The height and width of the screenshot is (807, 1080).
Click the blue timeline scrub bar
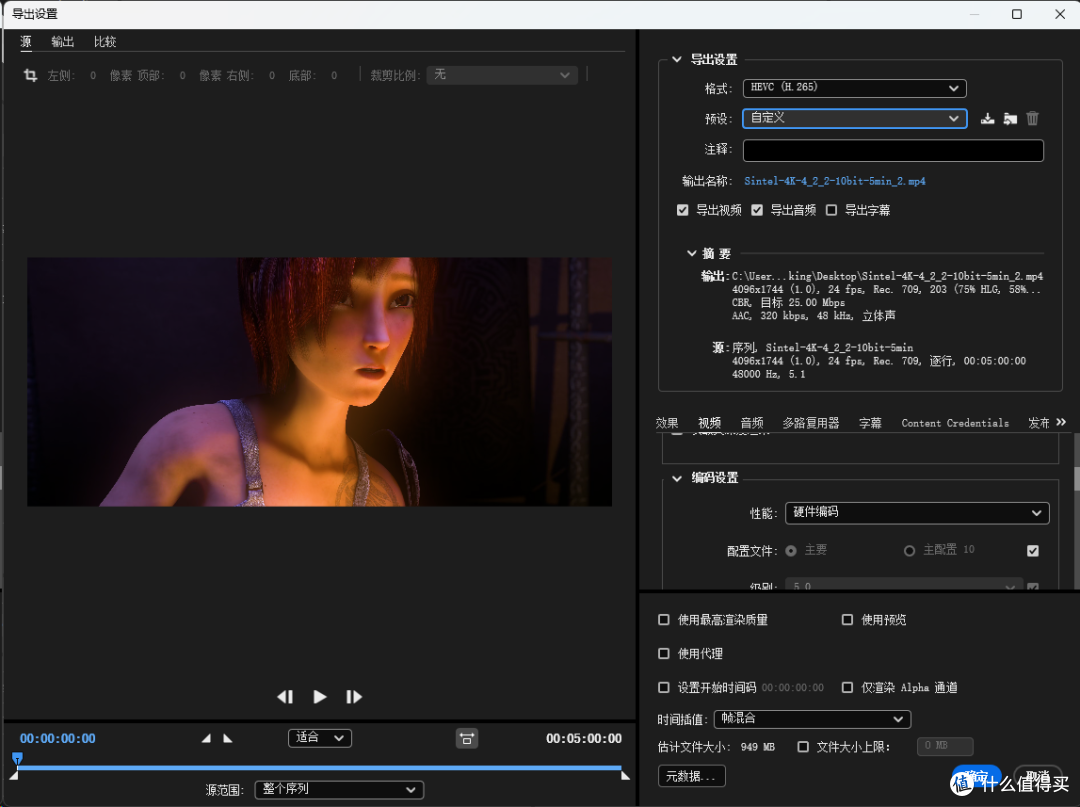pyautogui.click(x=319, y=767)
